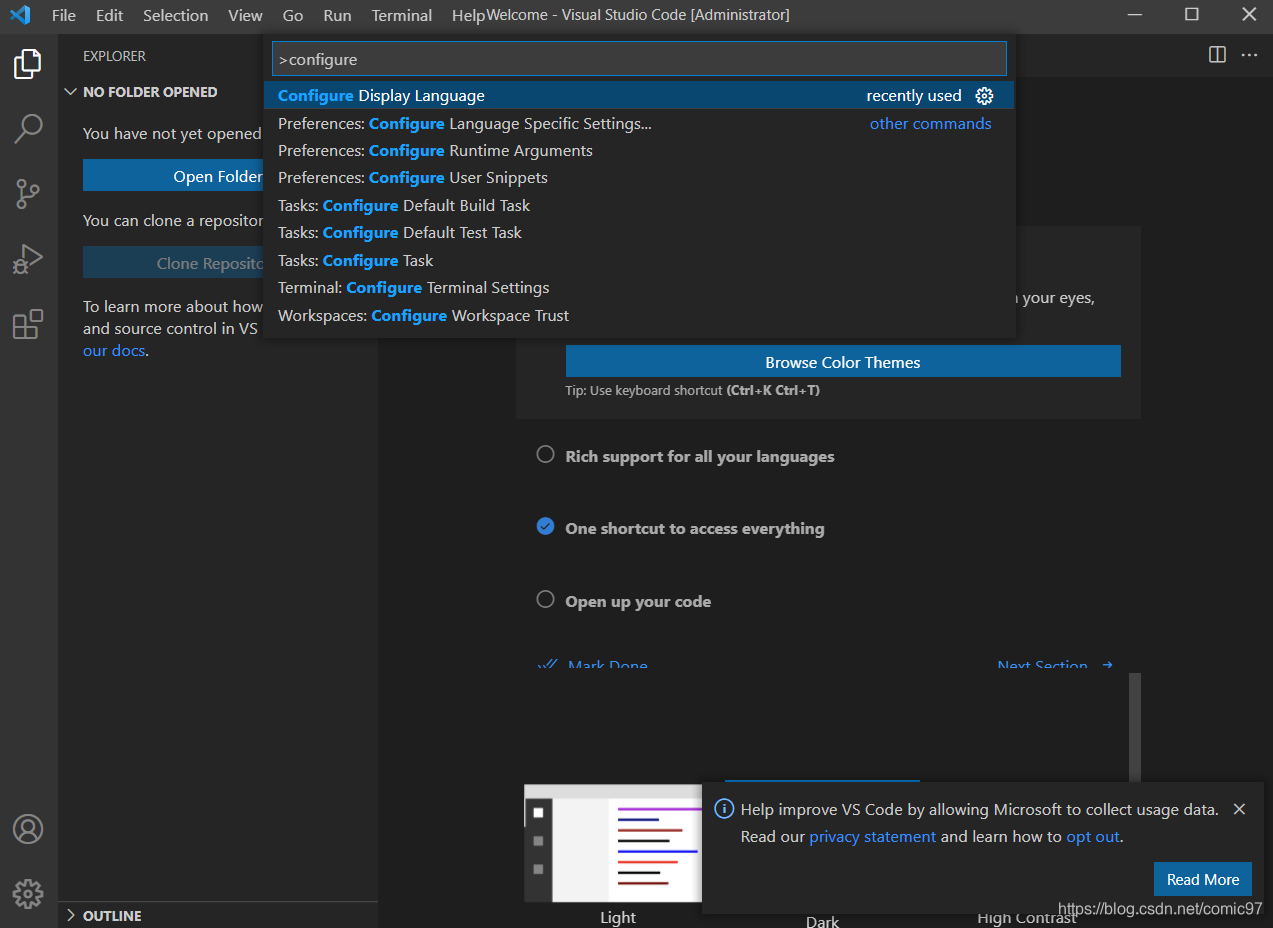Click the Open Folder button

173,176
